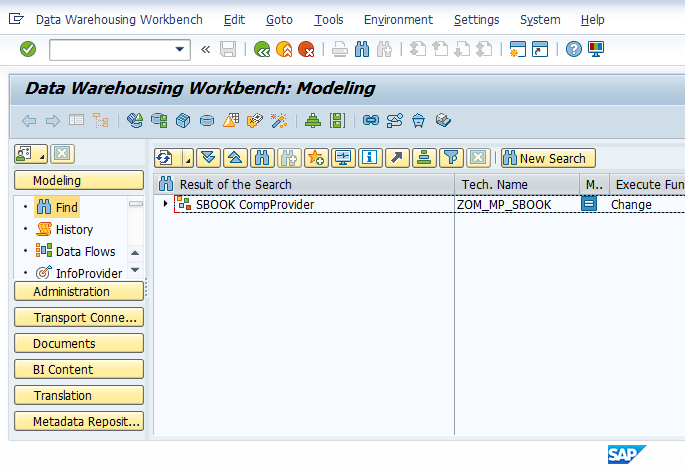This screenshot has width=685, height=466.
Task: Click the red Cancel icon
Action: (x=306, y=49)
